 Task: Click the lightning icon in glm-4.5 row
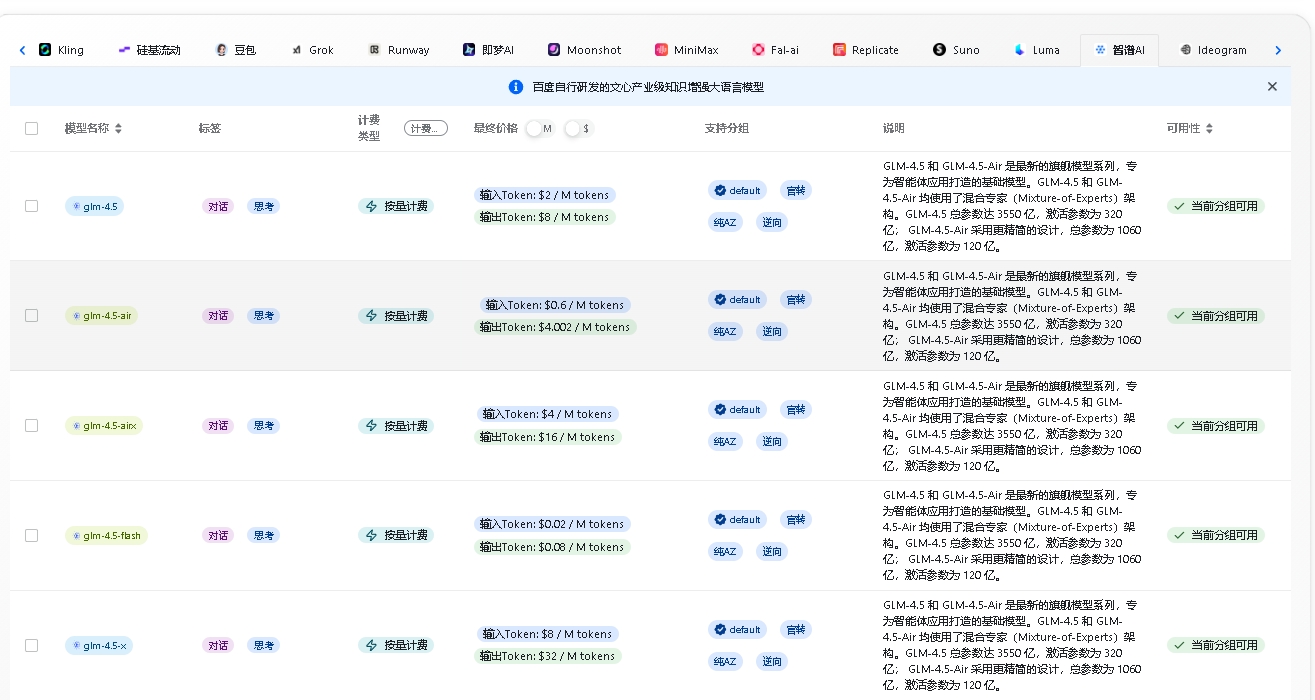tap(372, 206)
